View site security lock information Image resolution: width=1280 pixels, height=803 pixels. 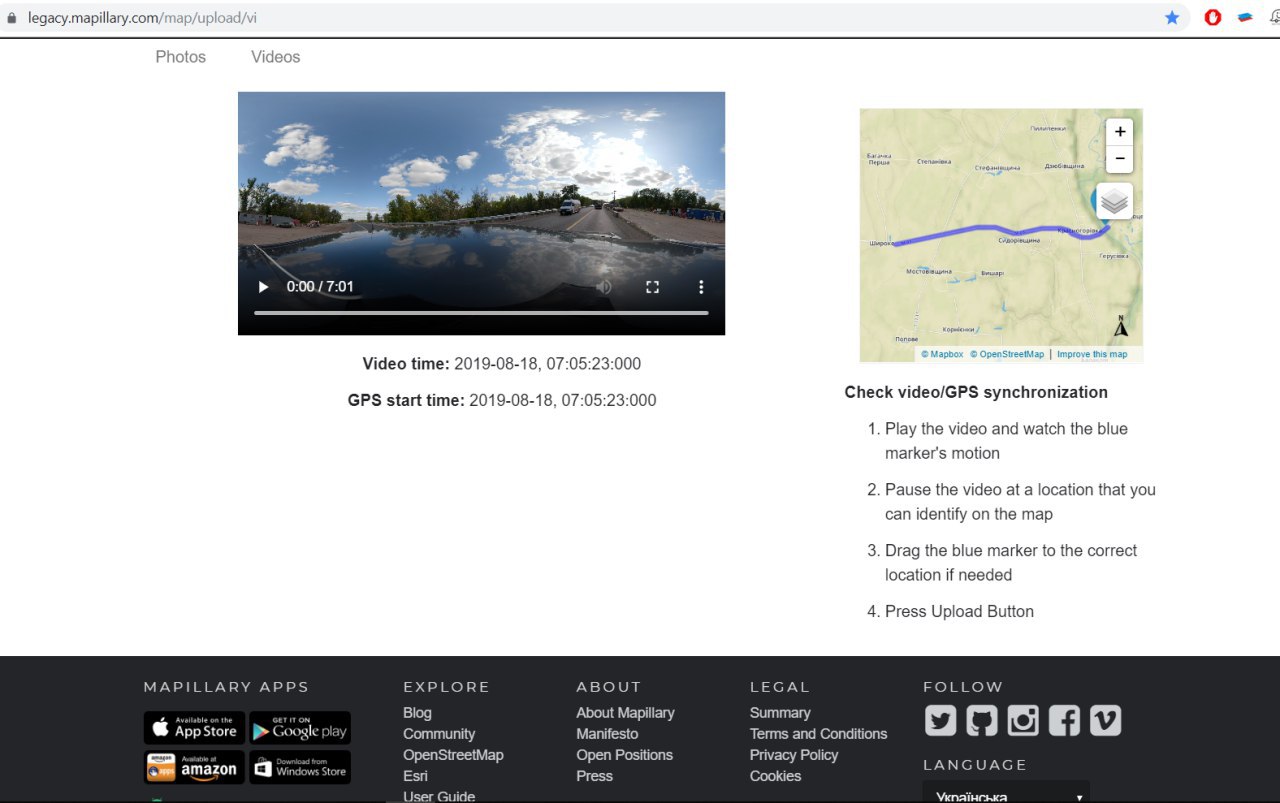click(12, 17)
